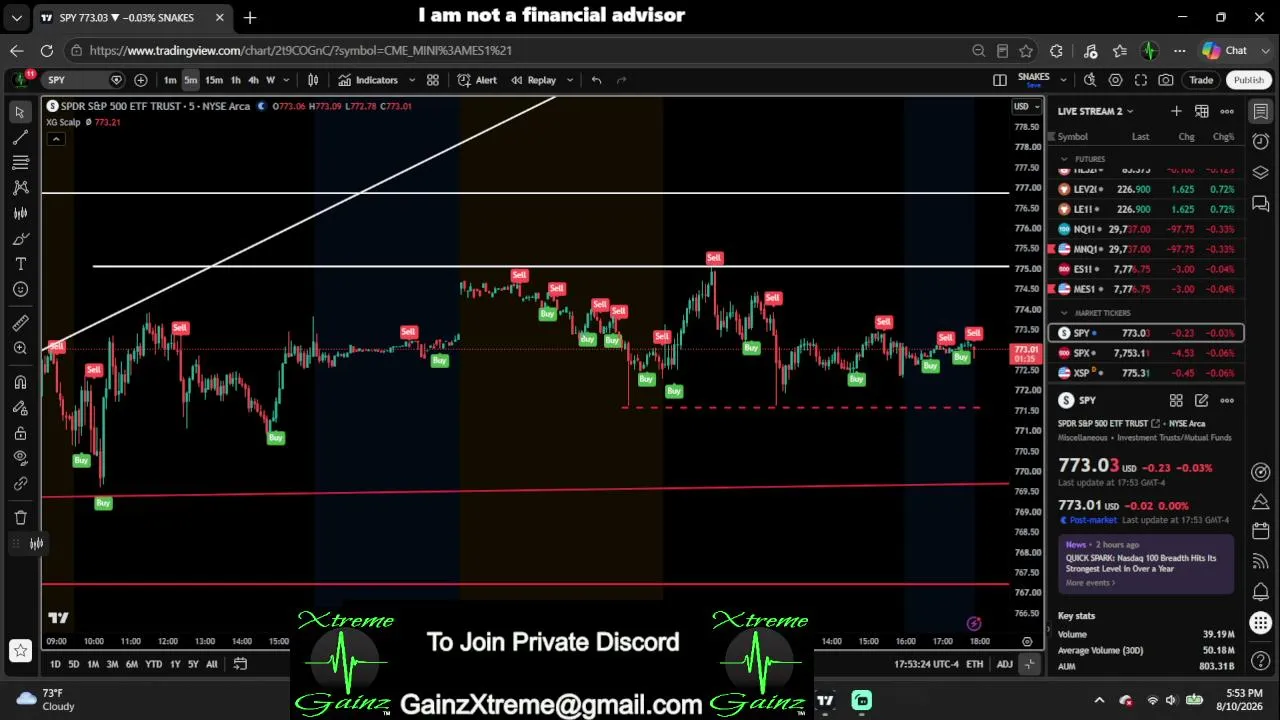Create an Alert
1280x720 pixels.
(477, 80)
